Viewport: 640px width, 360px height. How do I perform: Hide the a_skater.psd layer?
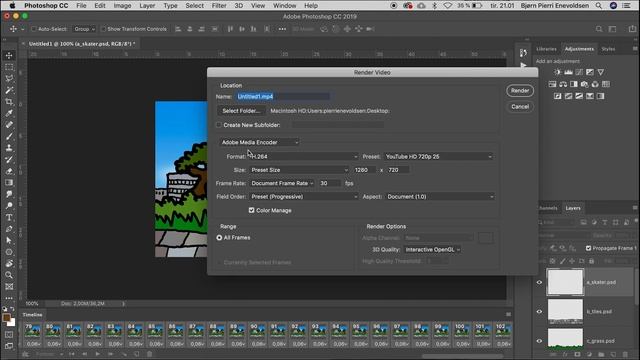point(539,282)
